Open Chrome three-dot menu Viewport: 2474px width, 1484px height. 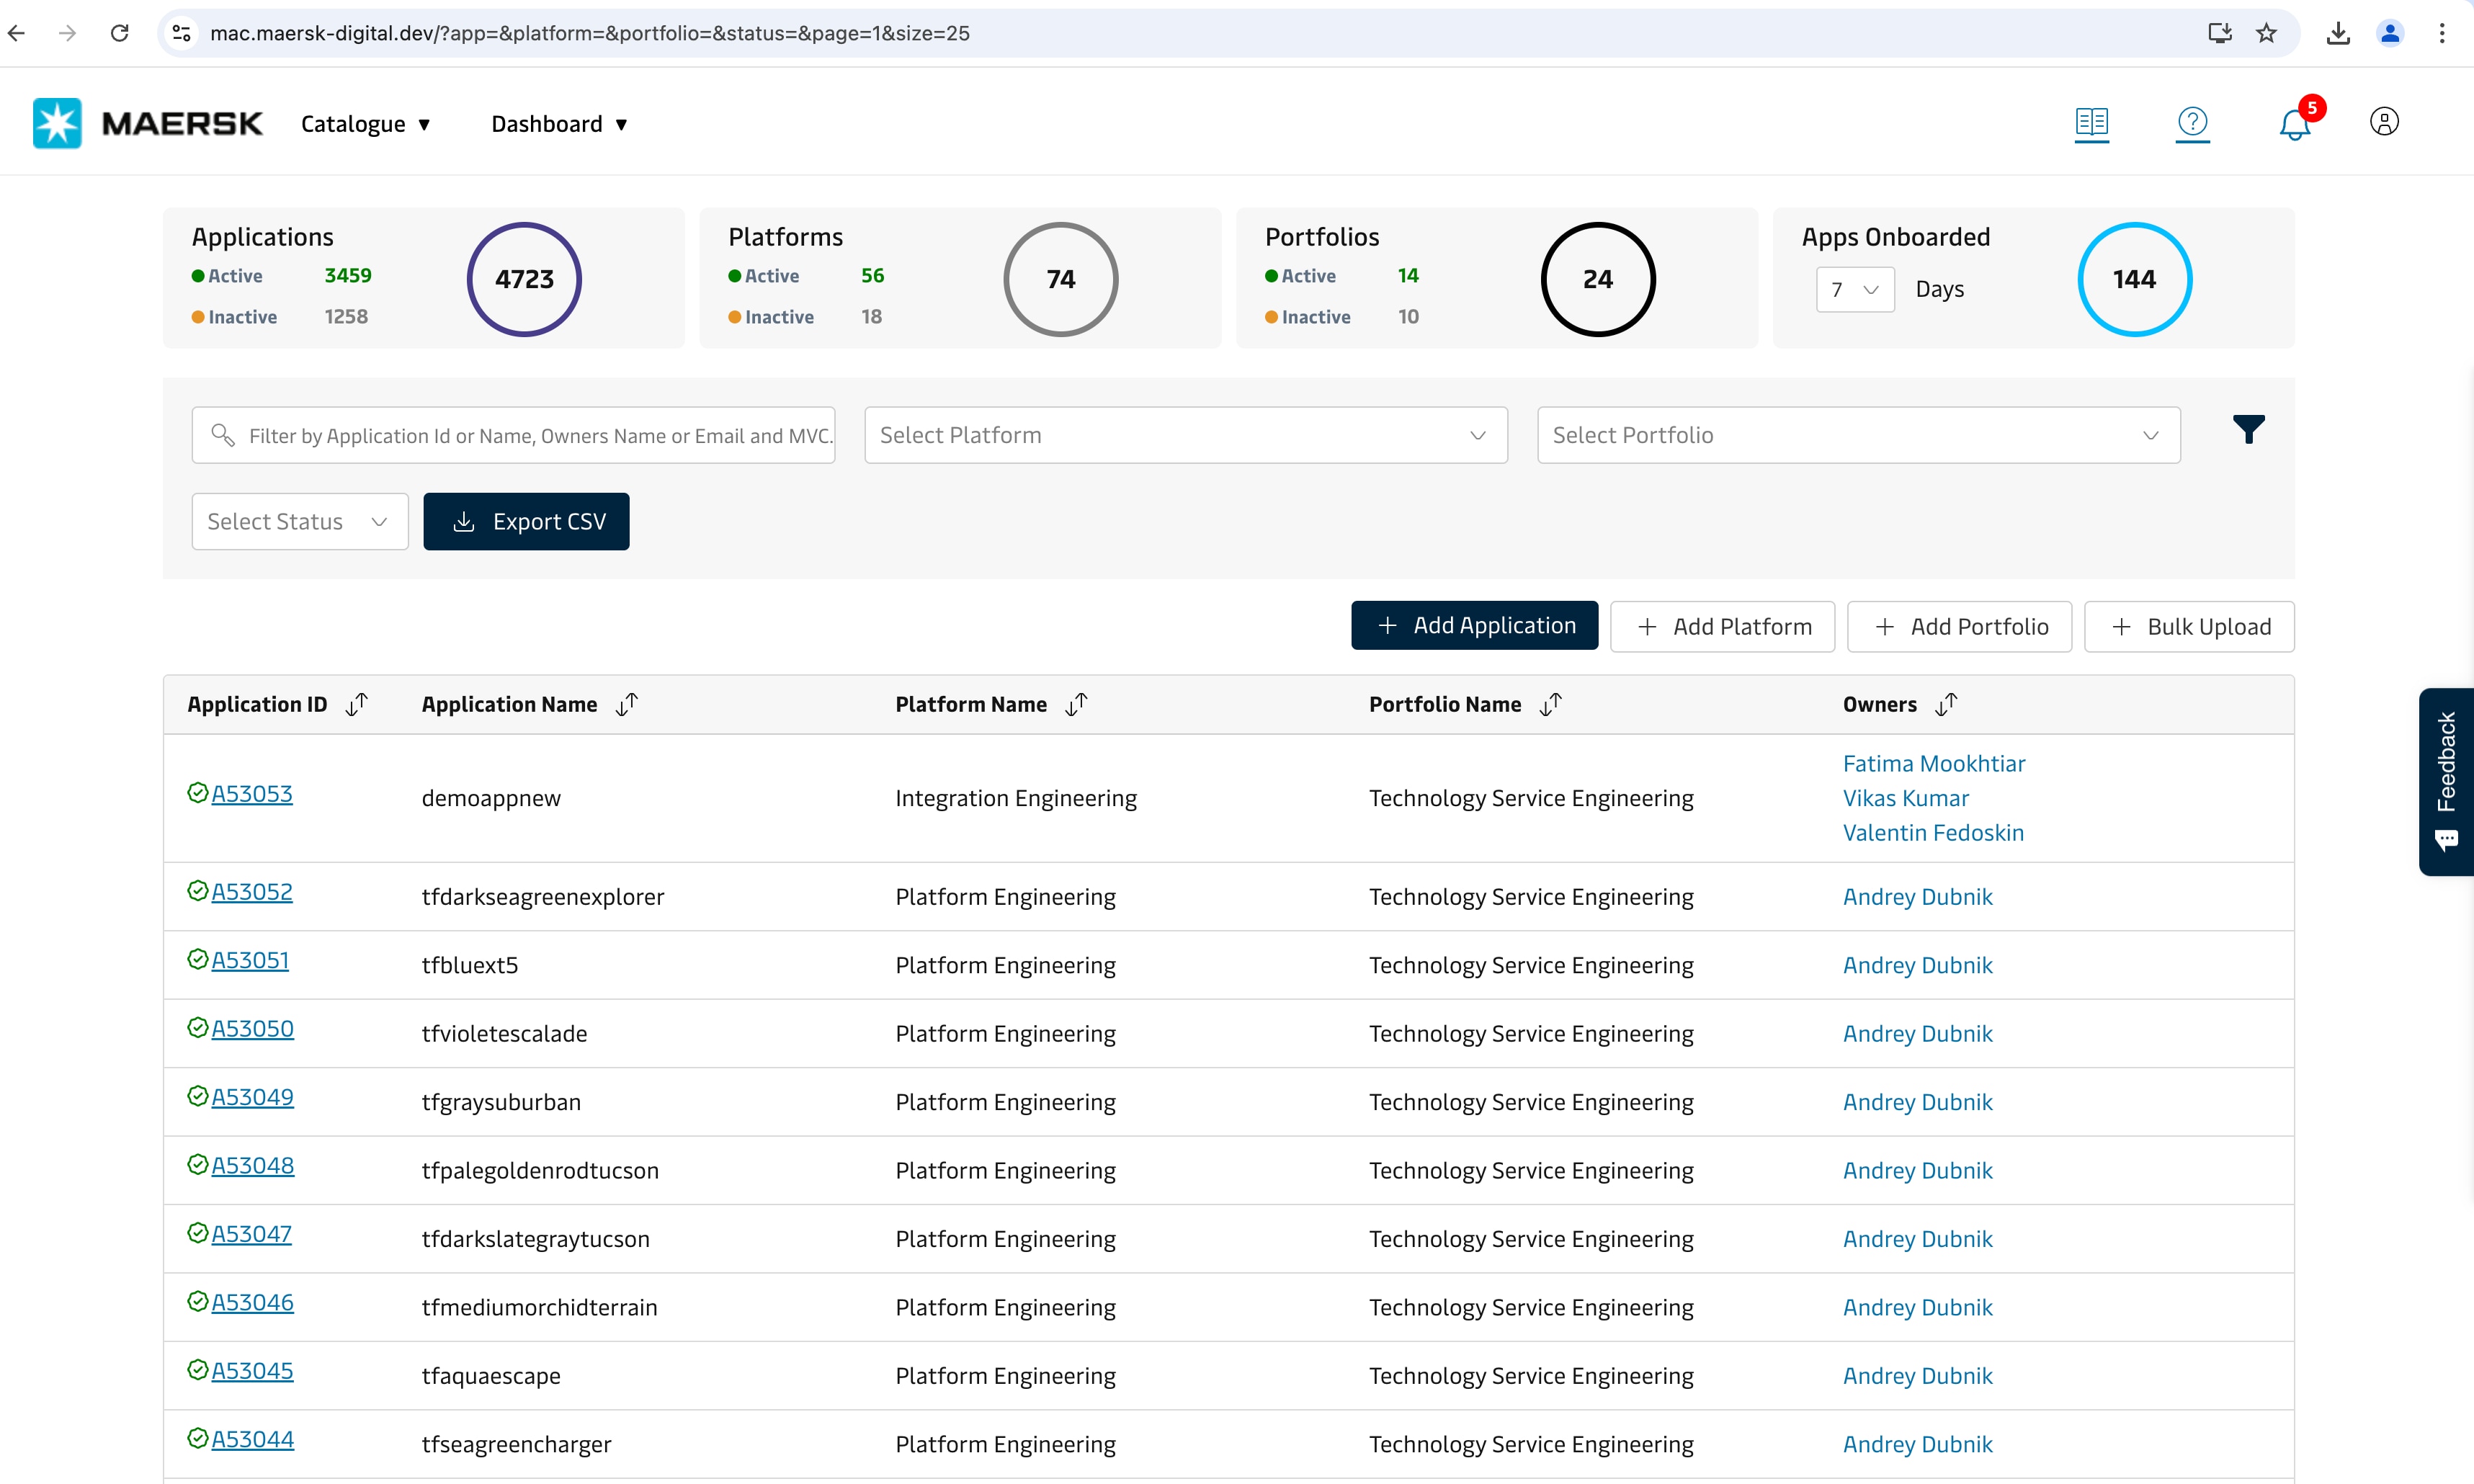(x=2442, y=33)
